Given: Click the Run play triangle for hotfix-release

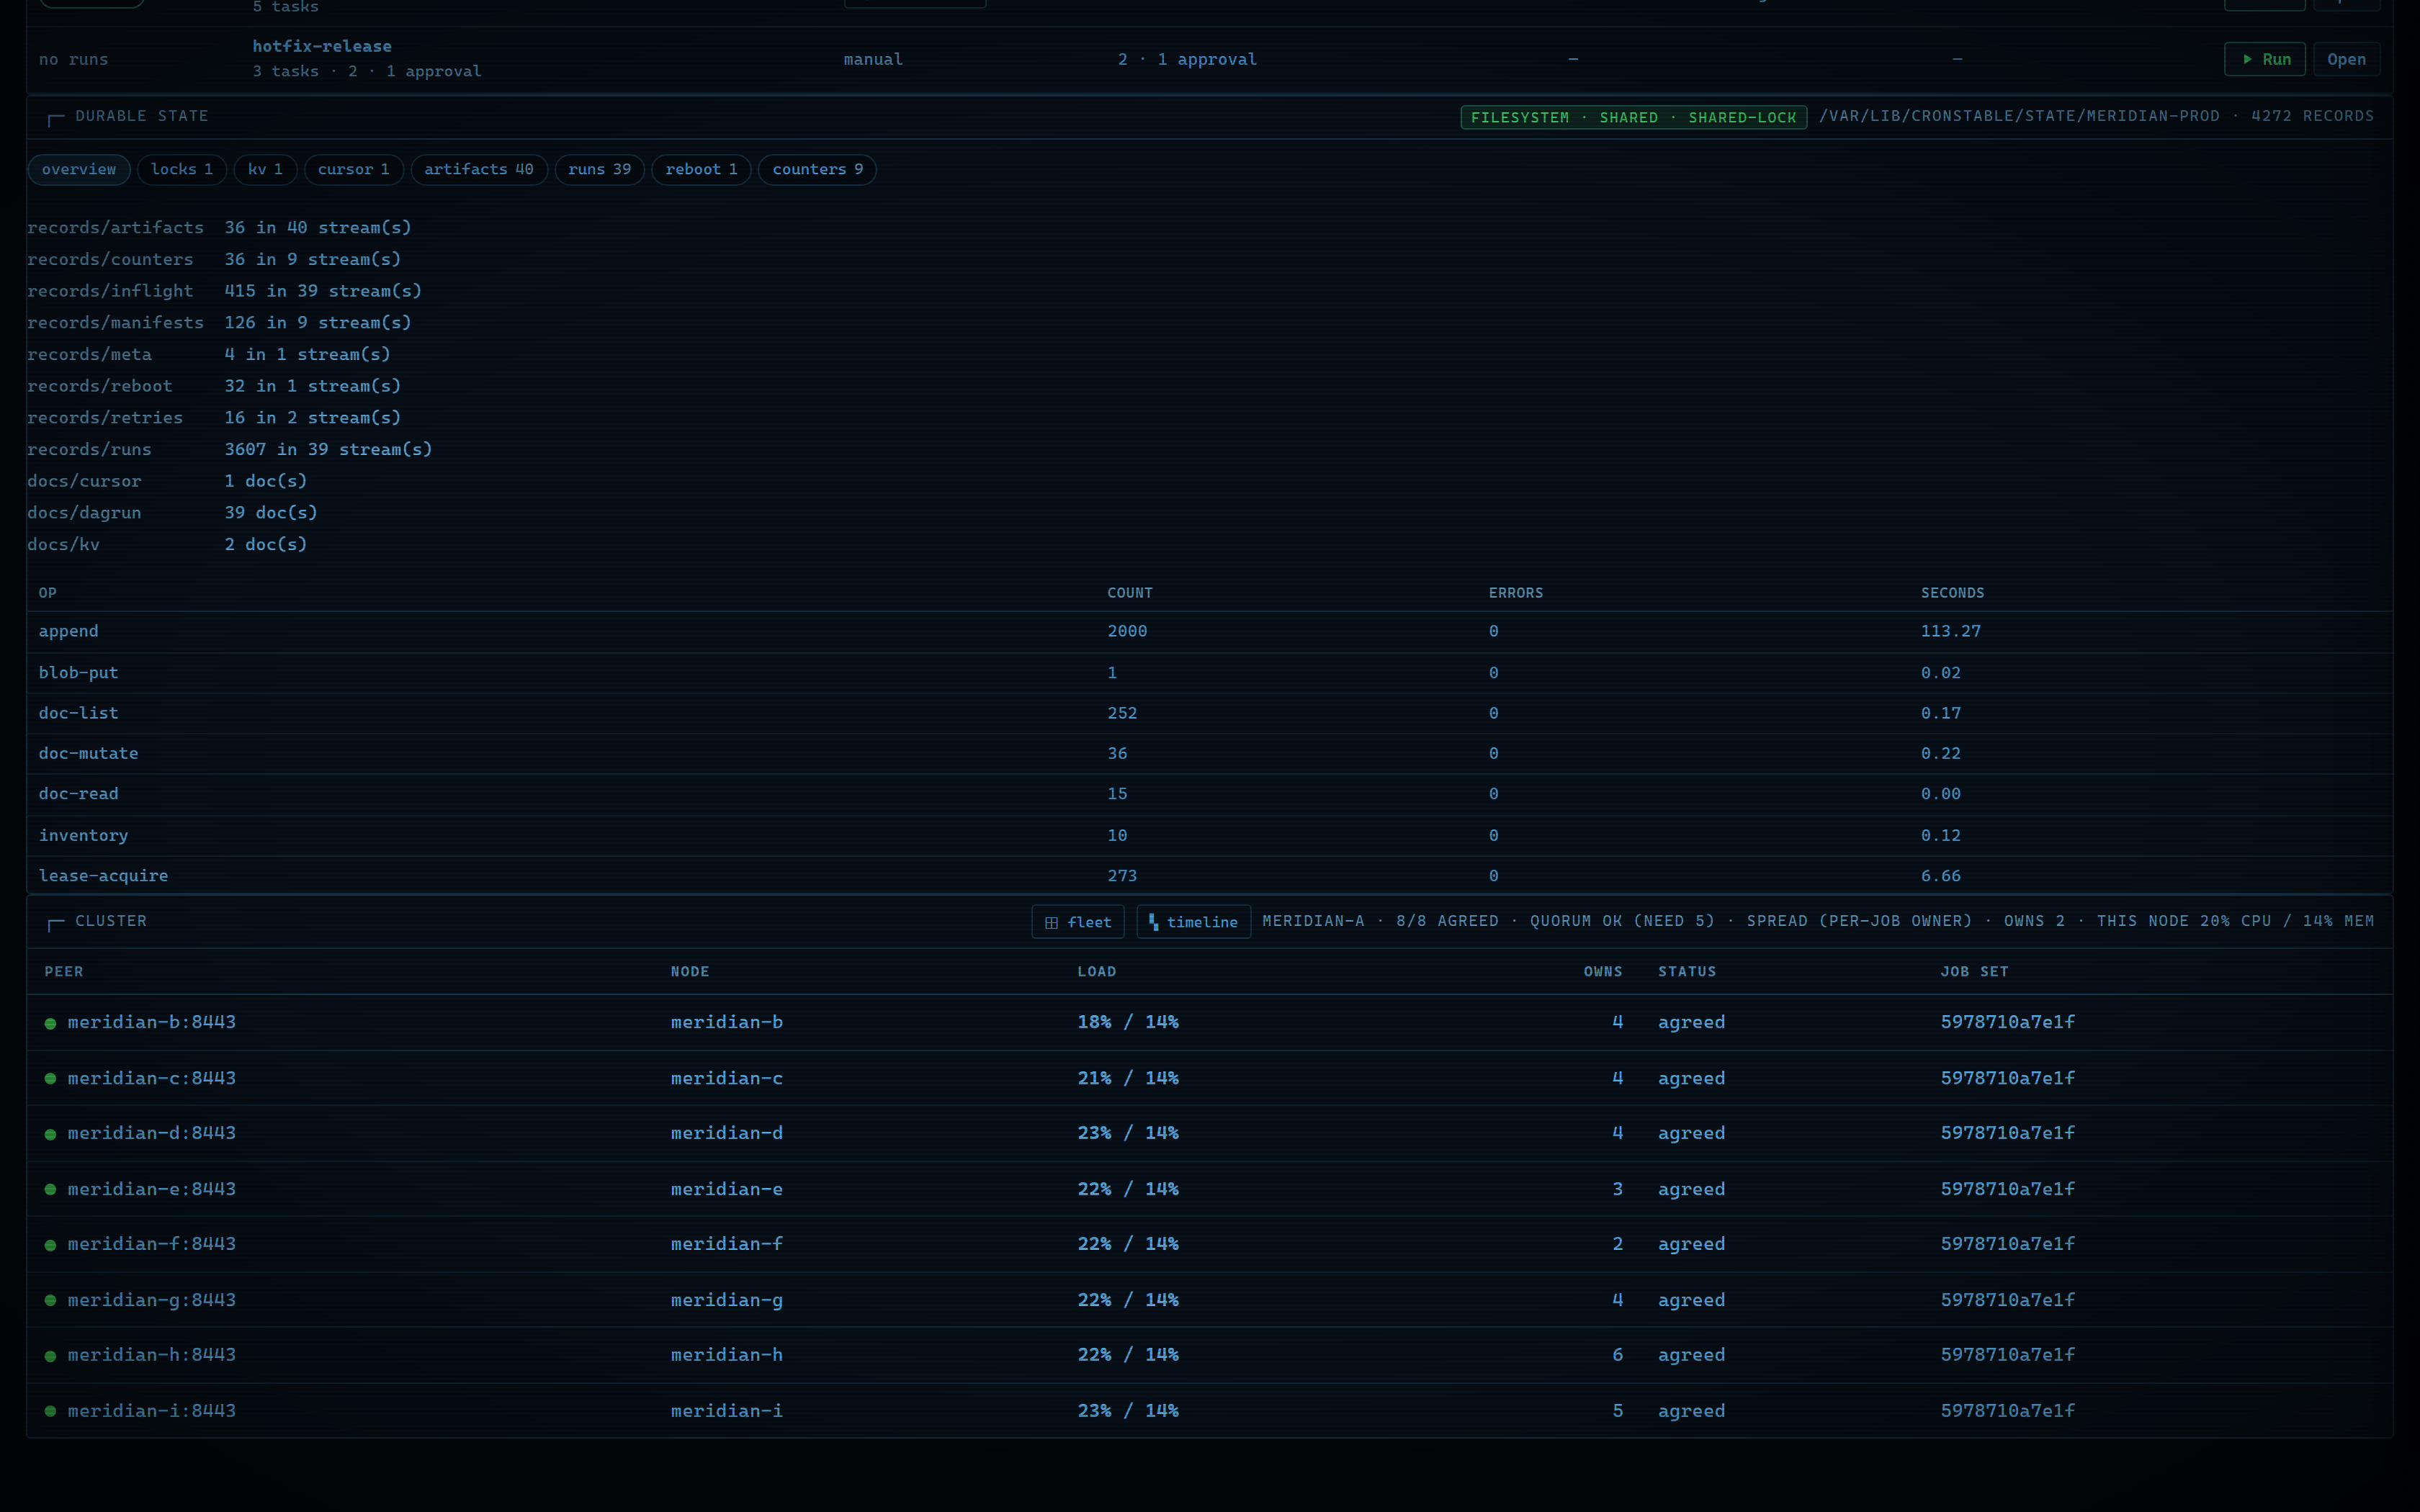Looking at the screenshot, I should pos(2247,59).
